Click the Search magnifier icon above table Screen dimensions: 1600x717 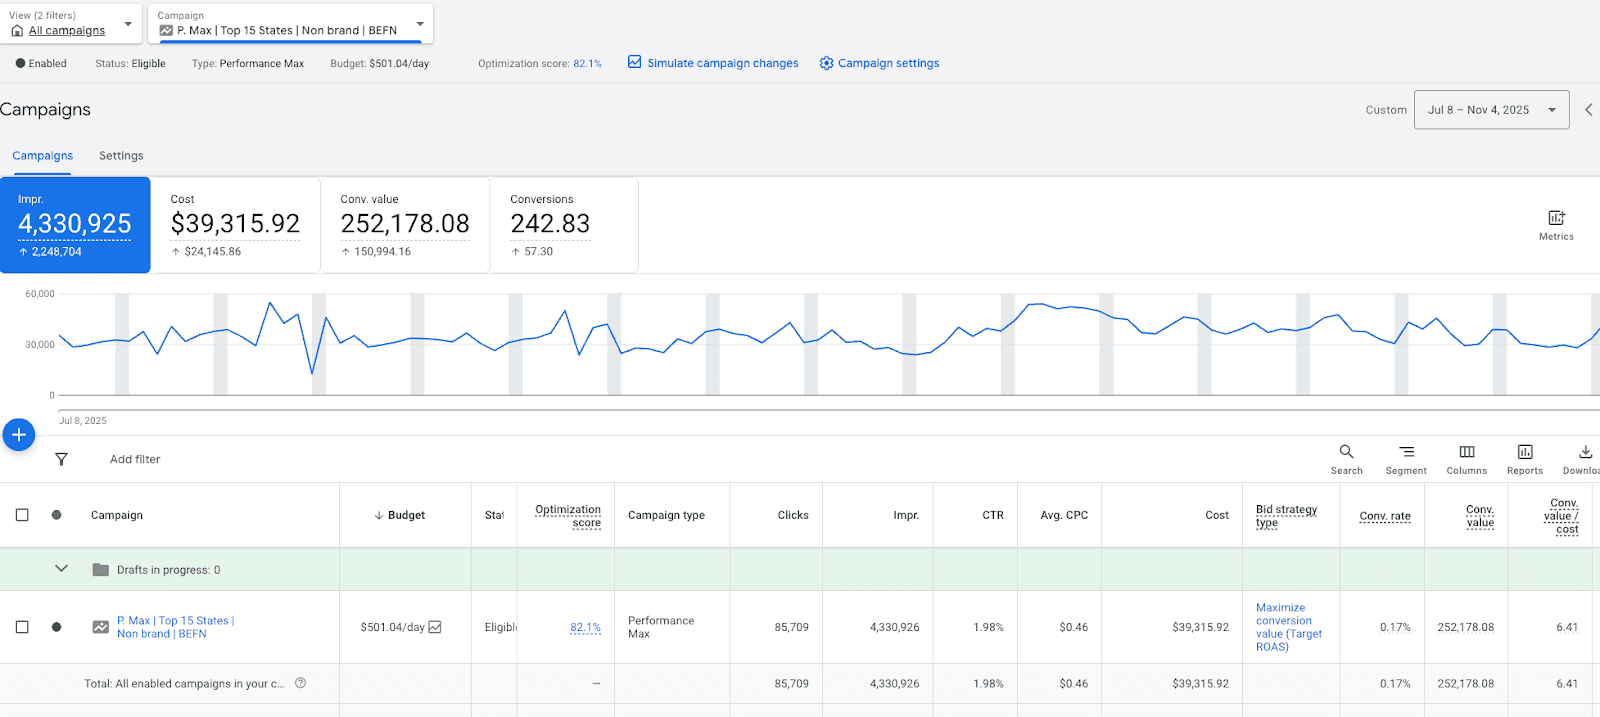(1346, 452)
